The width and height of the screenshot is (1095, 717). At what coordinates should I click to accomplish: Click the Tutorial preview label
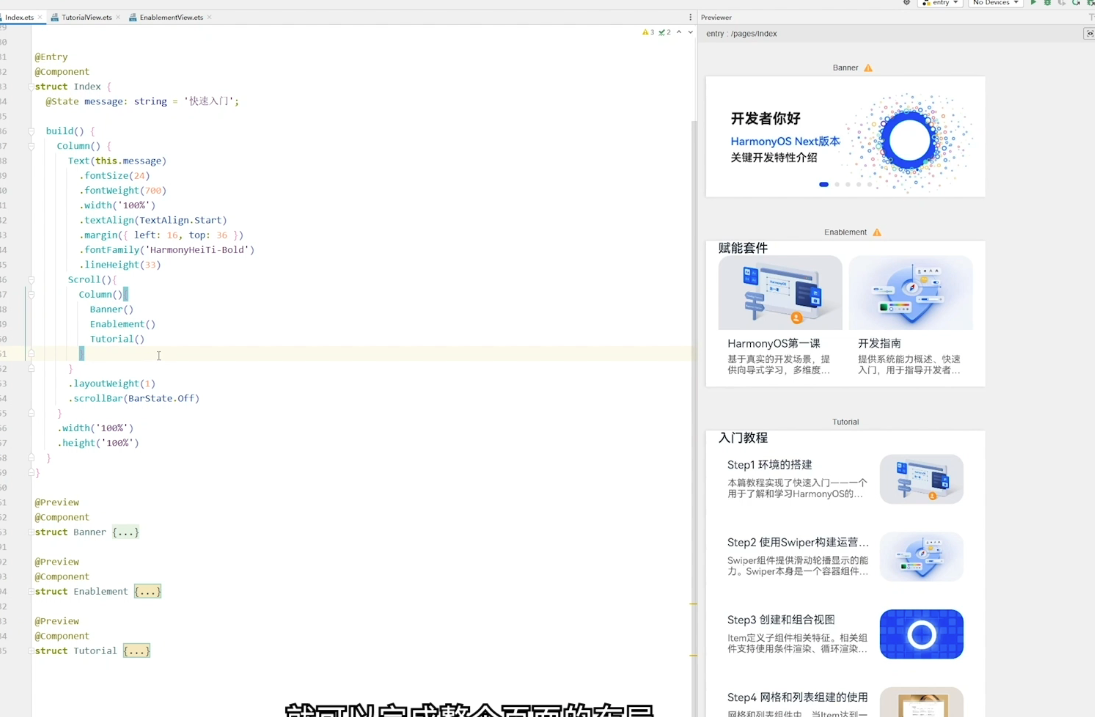click(846, 422)
